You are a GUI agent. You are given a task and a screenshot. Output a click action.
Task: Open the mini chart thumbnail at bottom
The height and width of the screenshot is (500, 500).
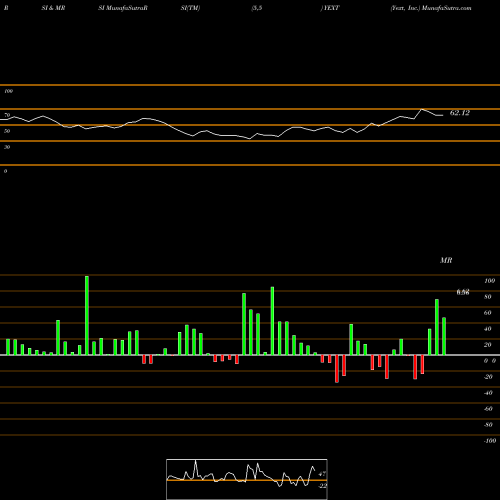coord(247,479)
